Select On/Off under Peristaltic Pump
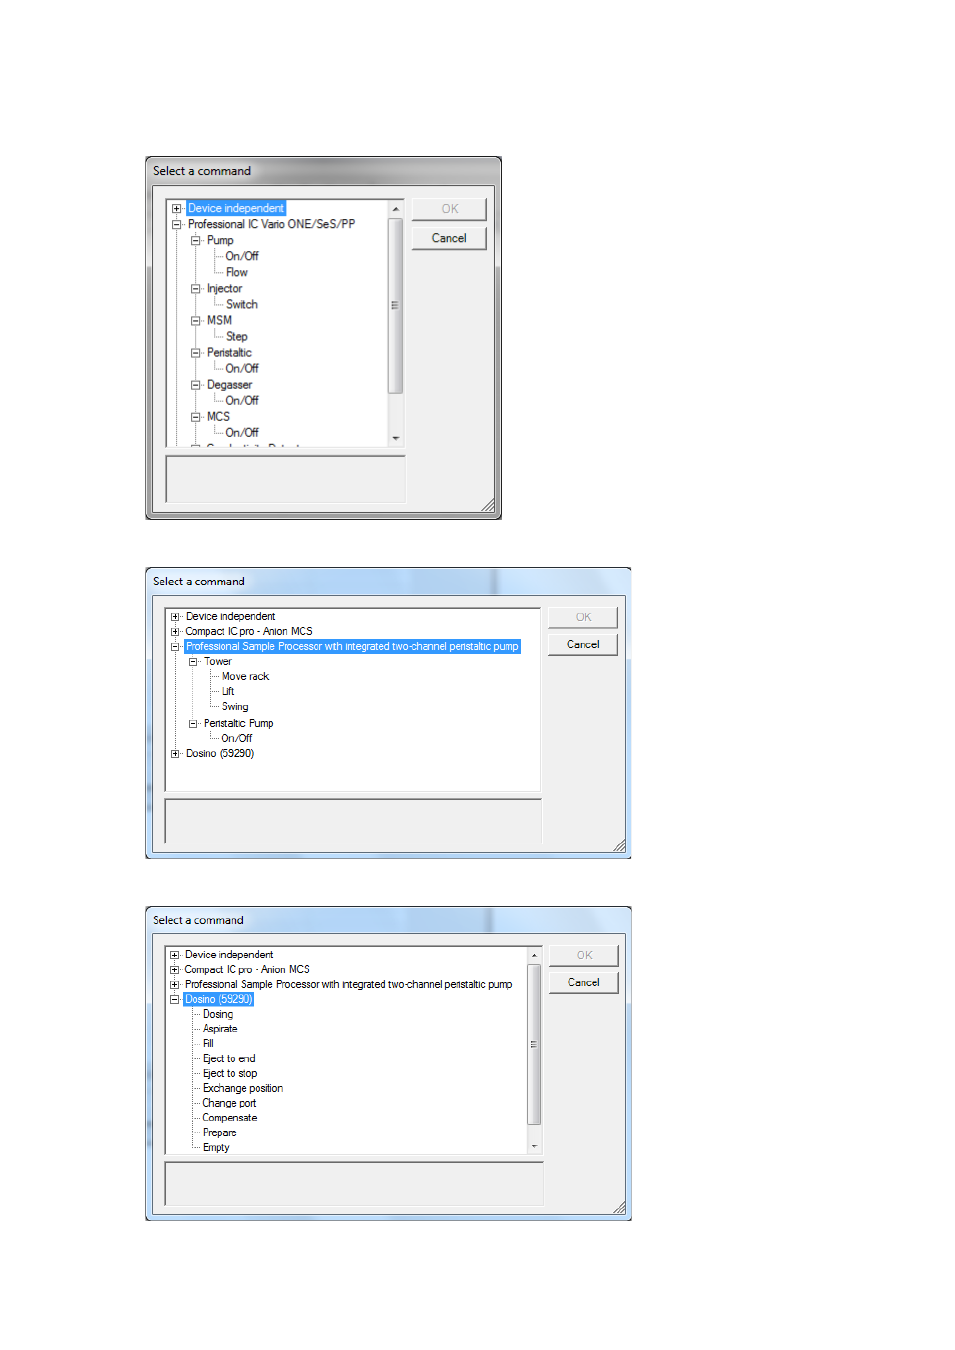 click(237, 739)
